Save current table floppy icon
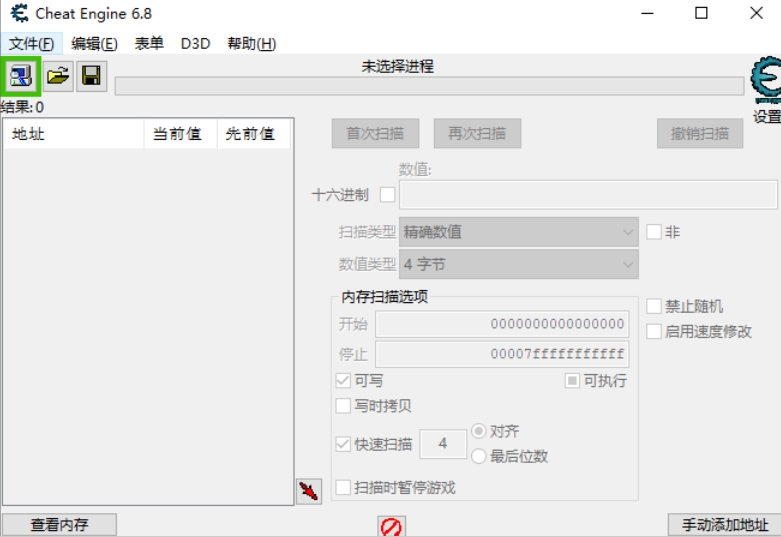This screenshot has height=537, width=781. pos(91,76)
